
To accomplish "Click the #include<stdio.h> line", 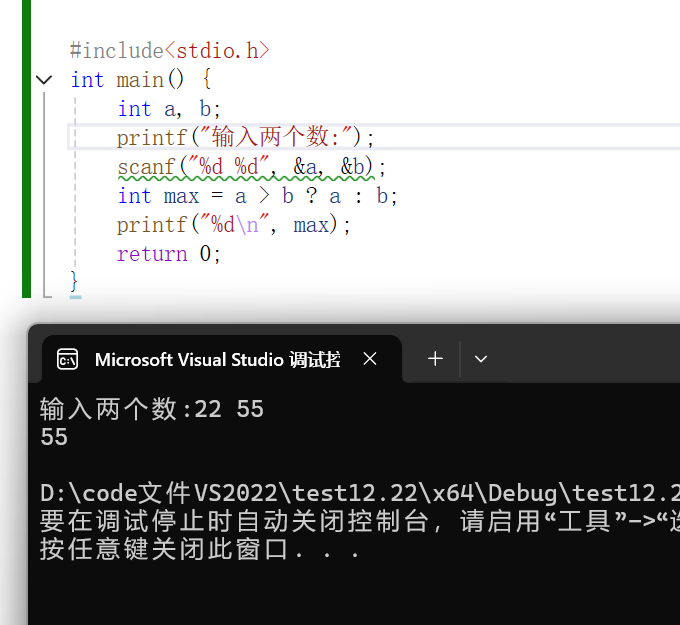I will (x=170, y=51).
